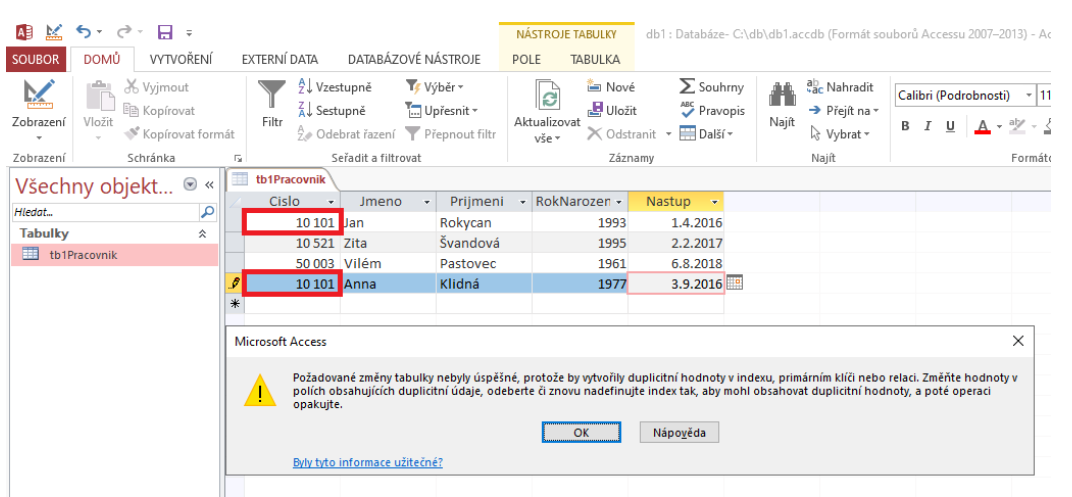This screenshot has height=497, width=1072.
Task: Switch to DATABÁZOVÉ NÁSTROJE ribbon tab
Action: (414, 59)
